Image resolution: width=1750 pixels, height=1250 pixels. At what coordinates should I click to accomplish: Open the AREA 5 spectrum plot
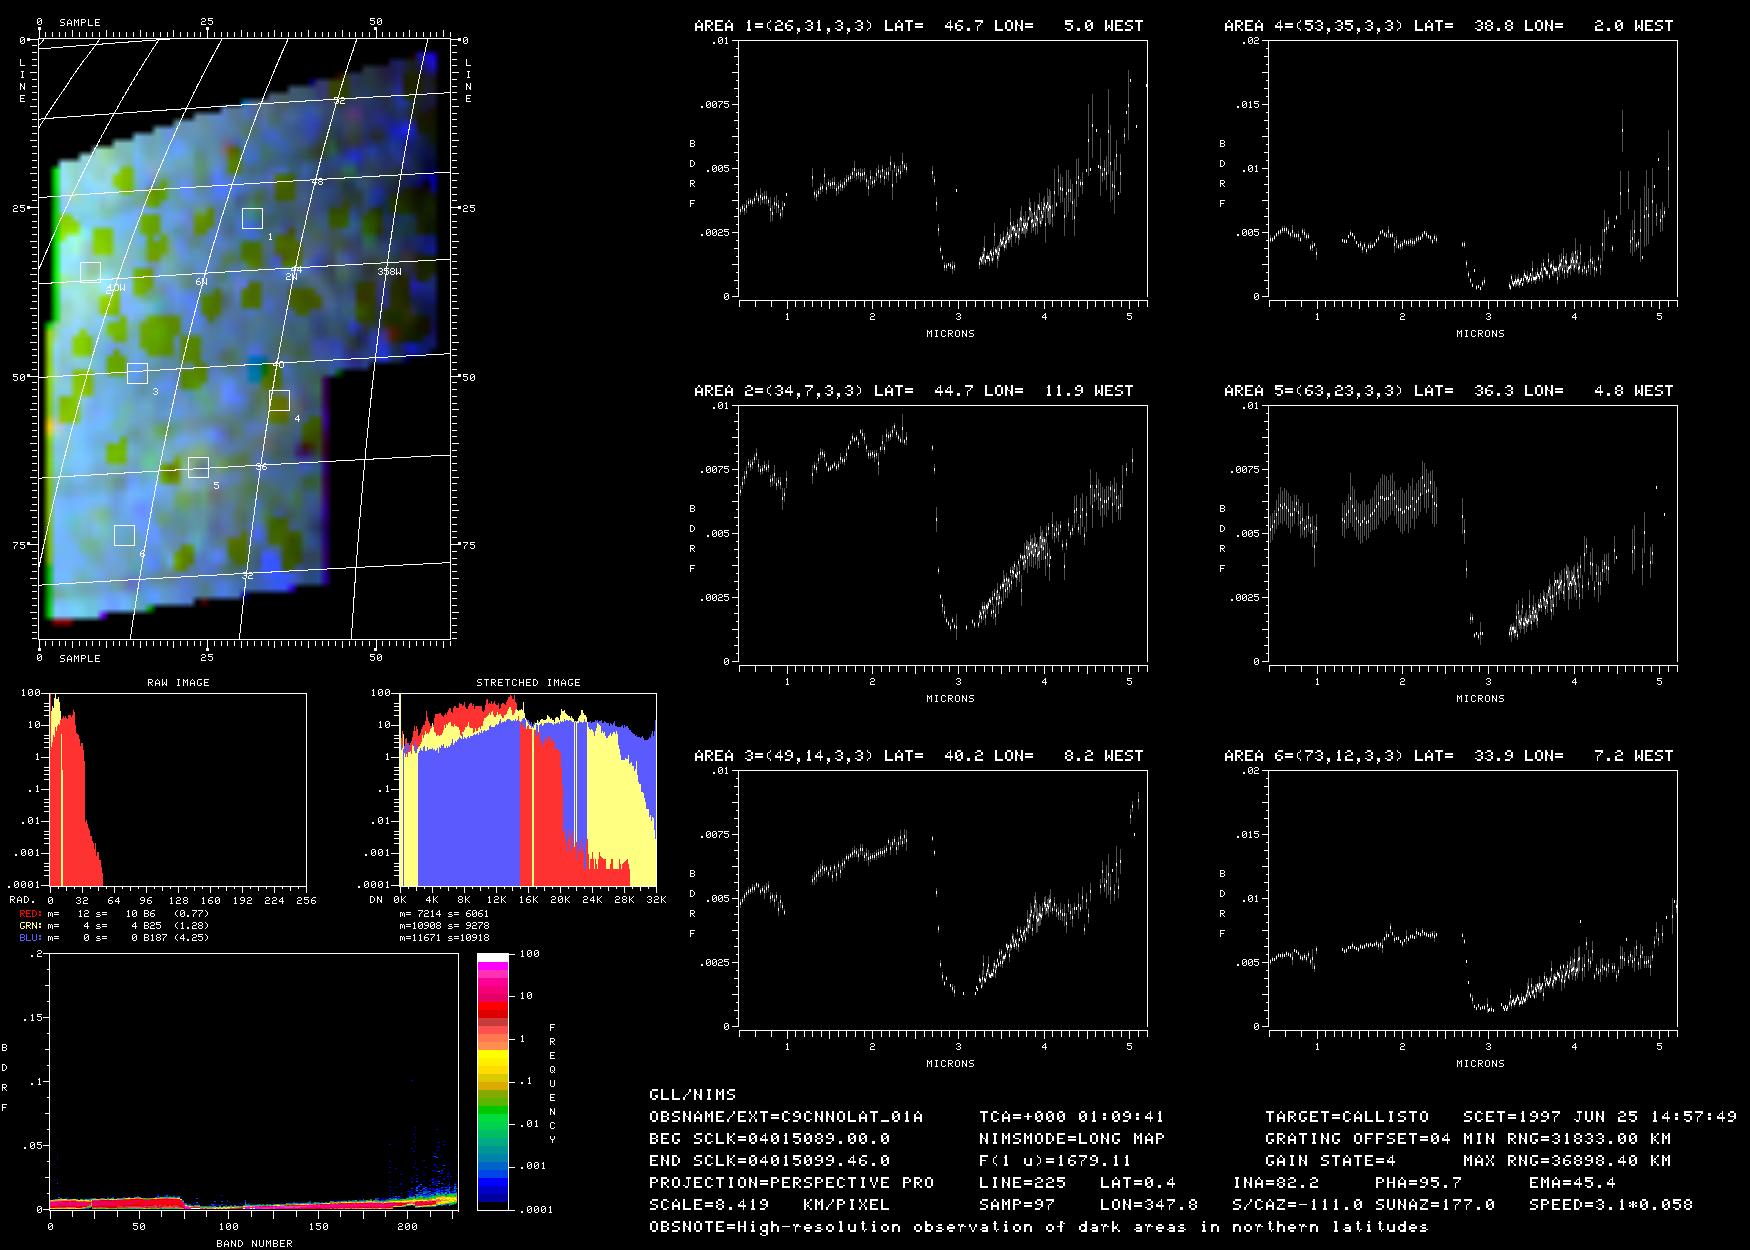[1473, 534]
